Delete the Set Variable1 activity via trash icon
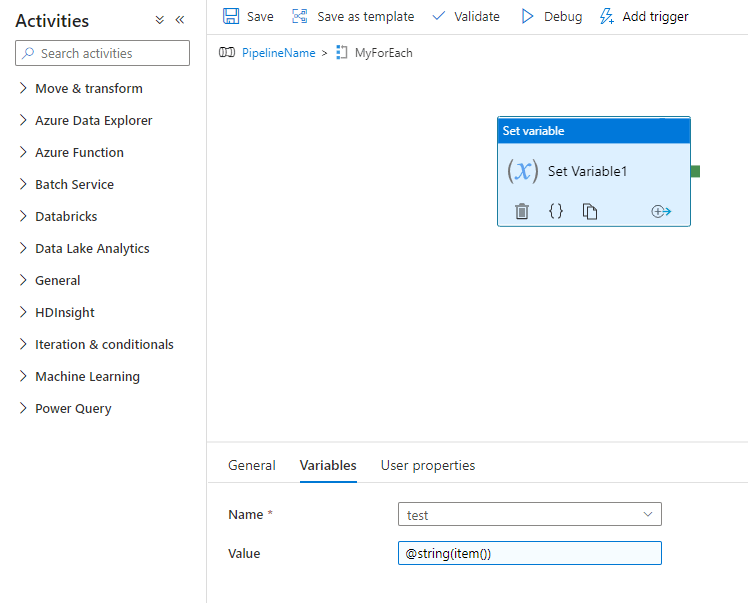The image size is (748, 603). [521, 211]
